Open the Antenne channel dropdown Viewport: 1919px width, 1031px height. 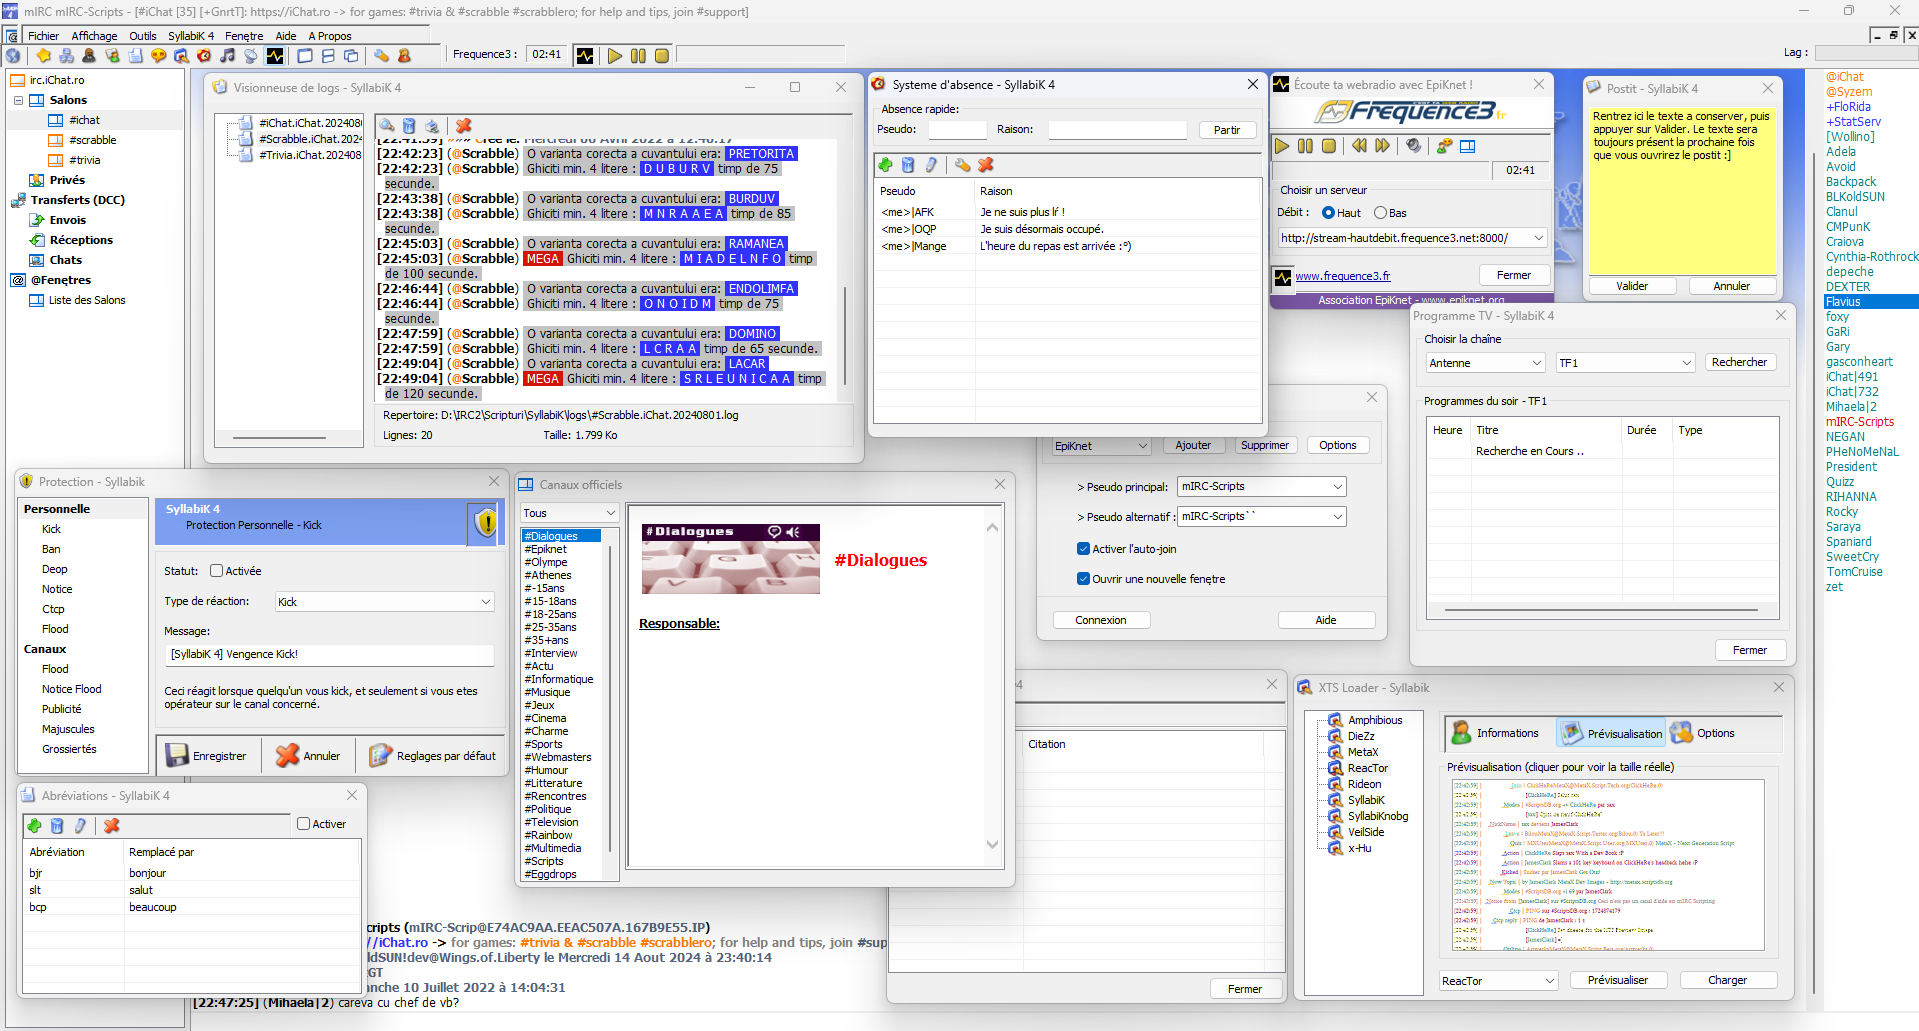tap(1487, 363)
